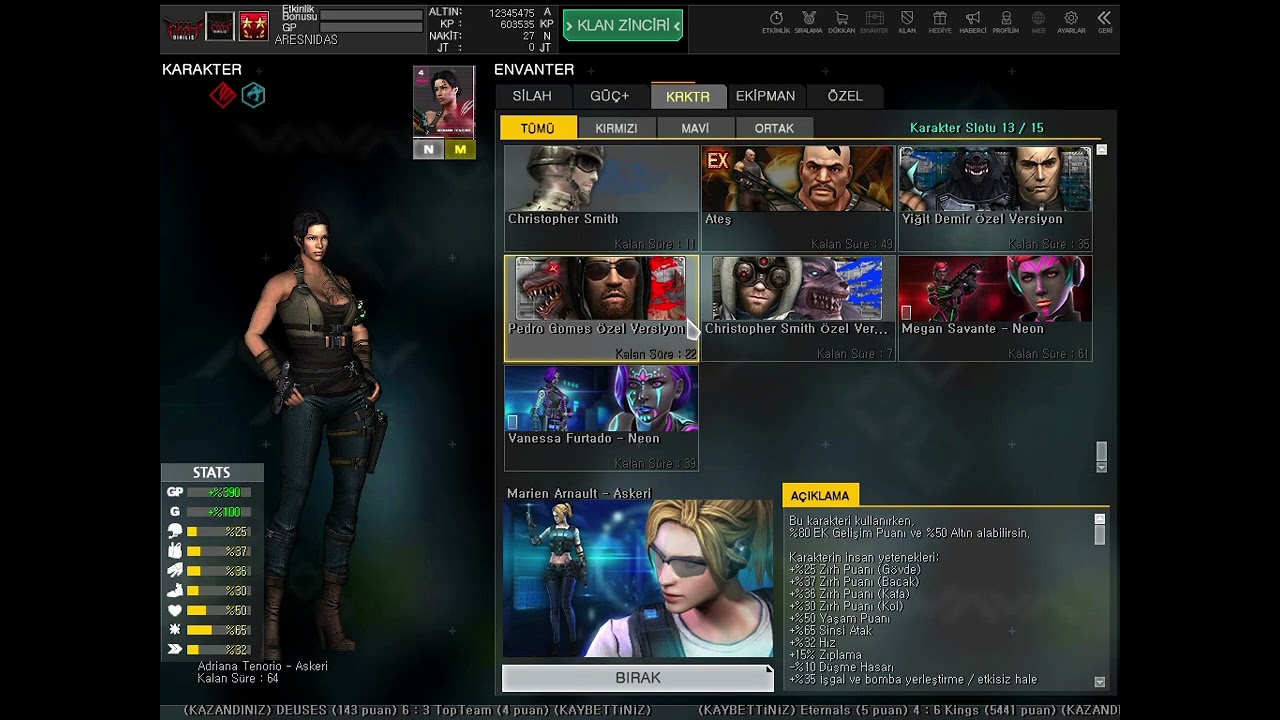Viewport: 1280px width, 720px height.
Task: Select the Kırmızı filter
Action: point(616,128)
